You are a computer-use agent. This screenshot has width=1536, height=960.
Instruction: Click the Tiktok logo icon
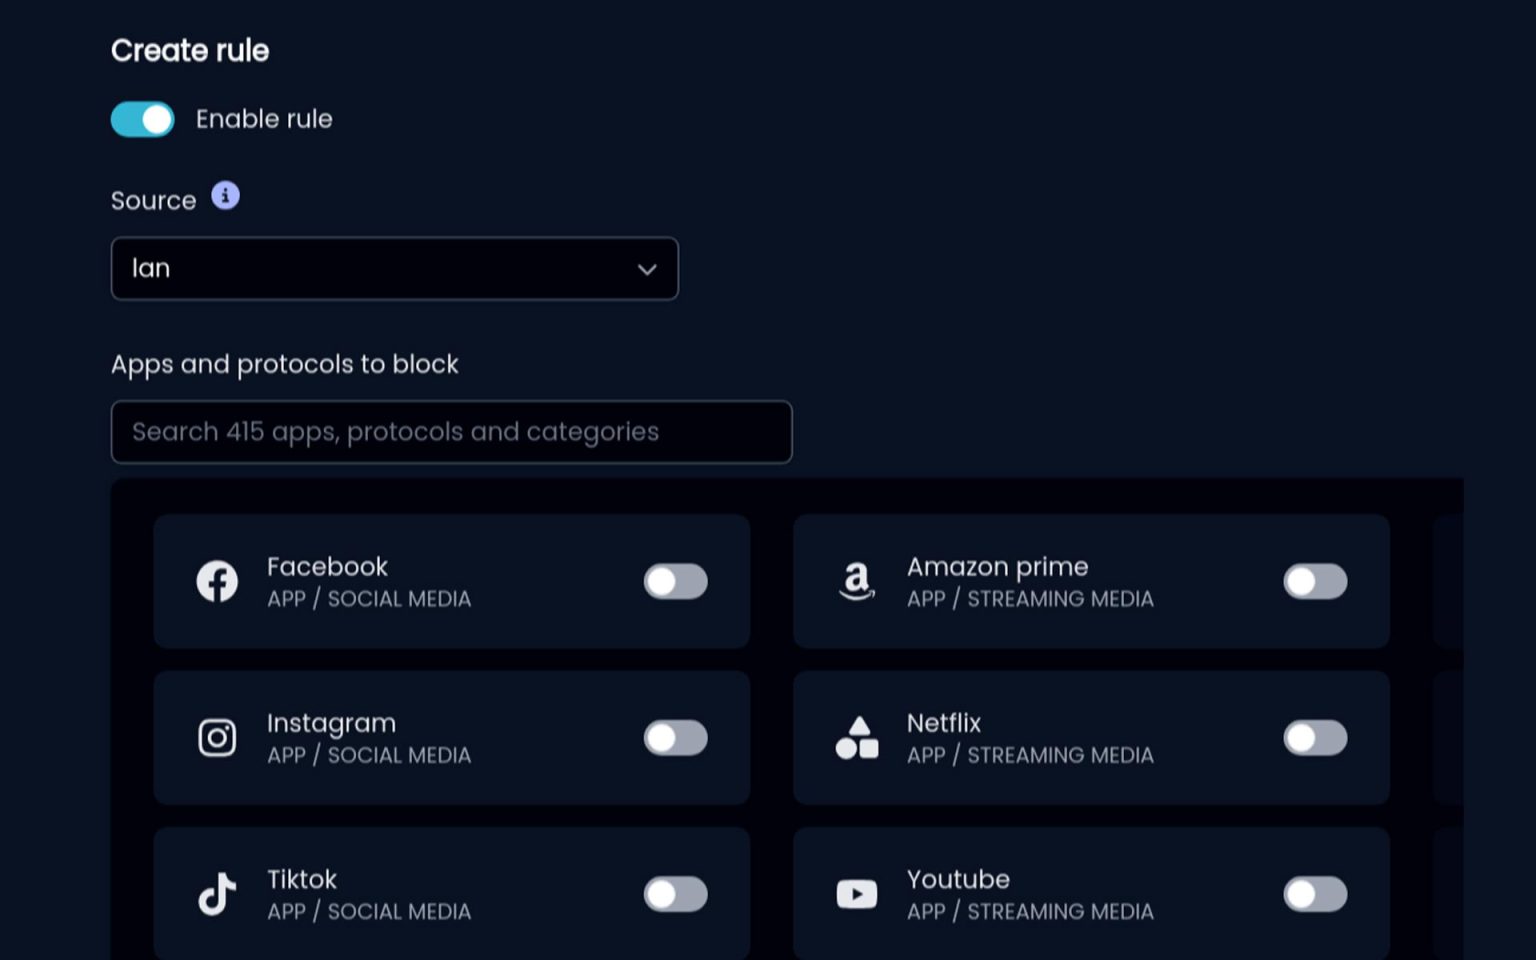[x=217, y=894]
